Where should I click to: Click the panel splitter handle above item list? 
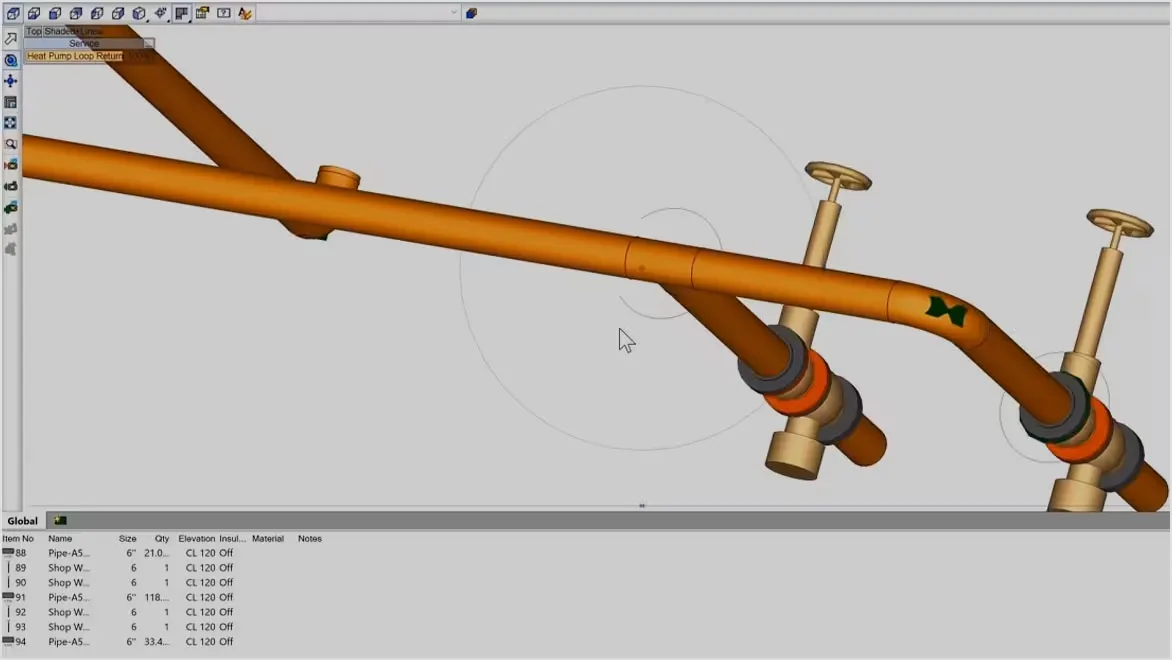(642, 506)
